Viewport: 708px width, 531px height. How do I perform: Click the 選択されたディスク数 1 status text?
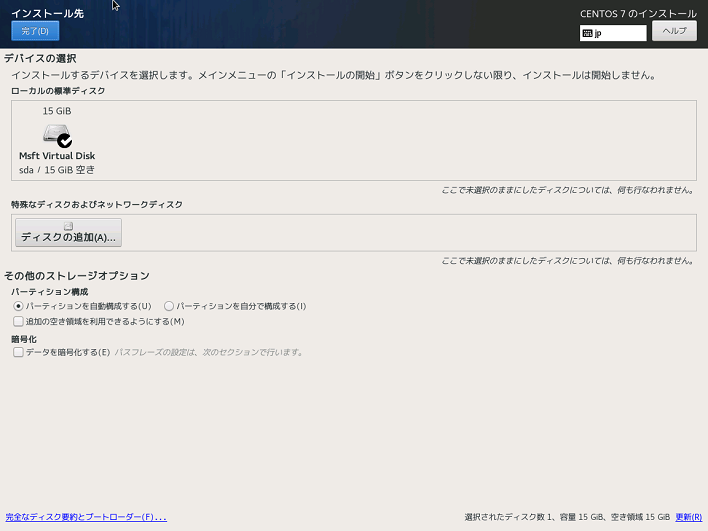[x=508, y=517]
